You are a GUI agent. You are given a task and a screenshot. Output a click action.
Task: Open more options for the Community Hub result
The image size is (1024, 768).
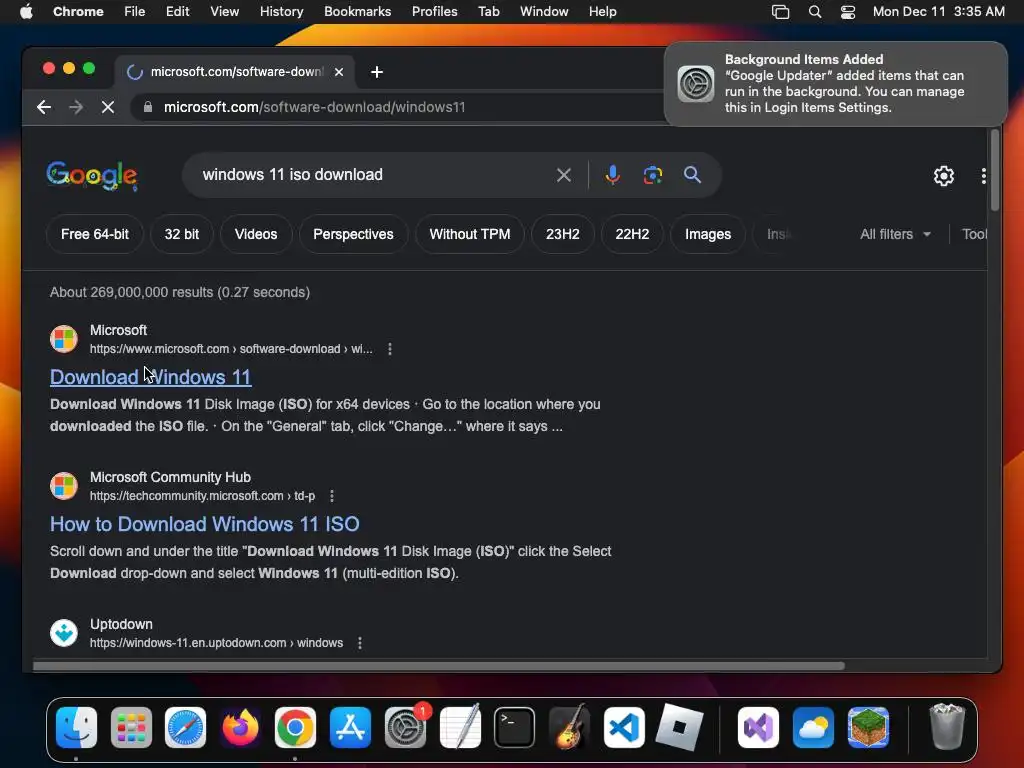[332, 496]
